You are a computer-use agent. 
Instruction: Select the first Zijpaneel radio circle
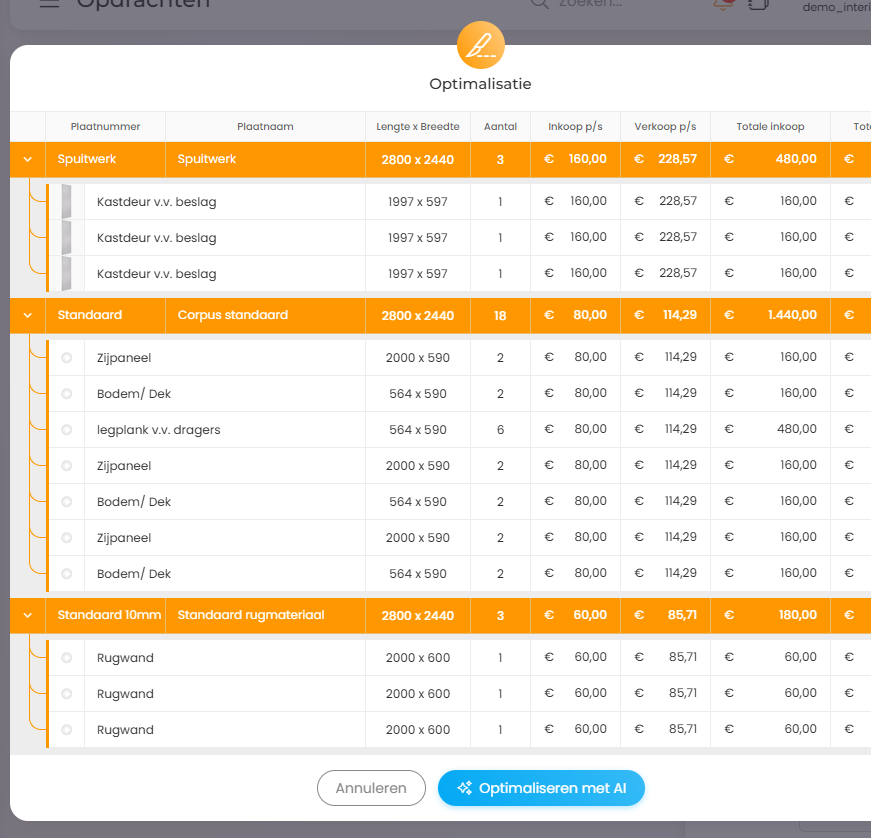pyautogui.click(x=67, y=358)
